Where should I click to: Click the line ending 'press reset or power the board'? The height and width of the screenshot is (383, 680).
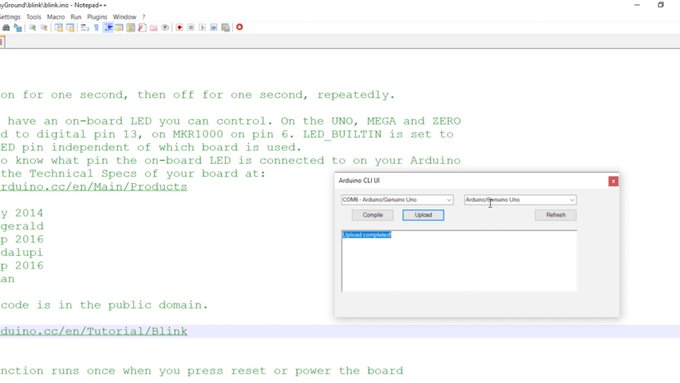click(202, 371)
